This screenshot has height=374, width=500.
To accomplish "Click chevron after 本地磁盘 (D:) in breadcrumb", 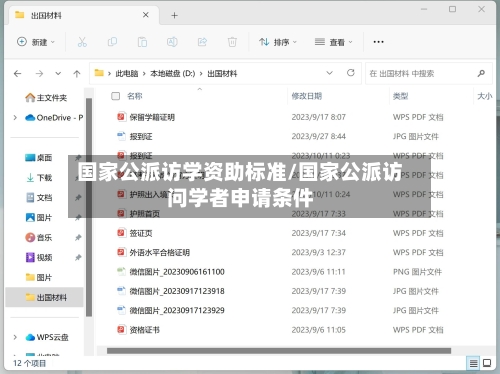I will pos(201,73).
